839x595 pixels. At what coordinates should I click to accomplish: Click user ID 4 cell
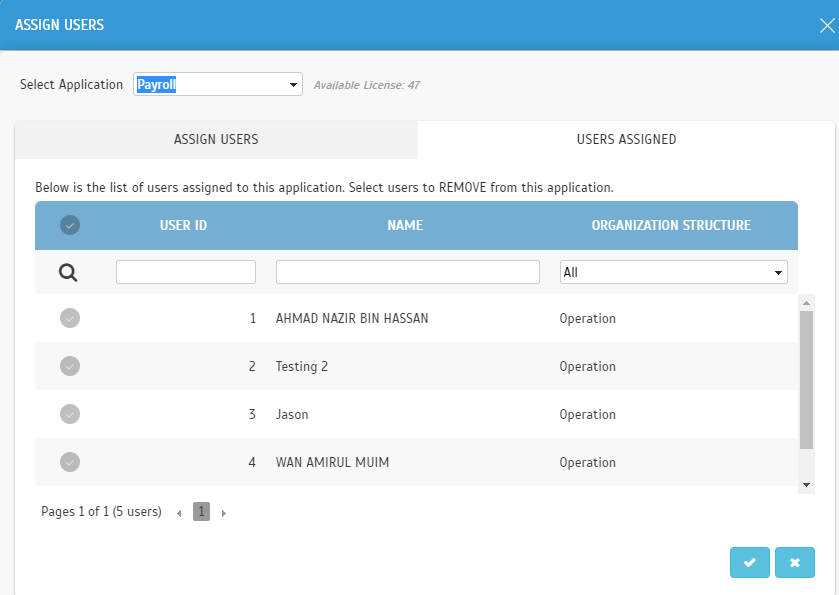252,462
